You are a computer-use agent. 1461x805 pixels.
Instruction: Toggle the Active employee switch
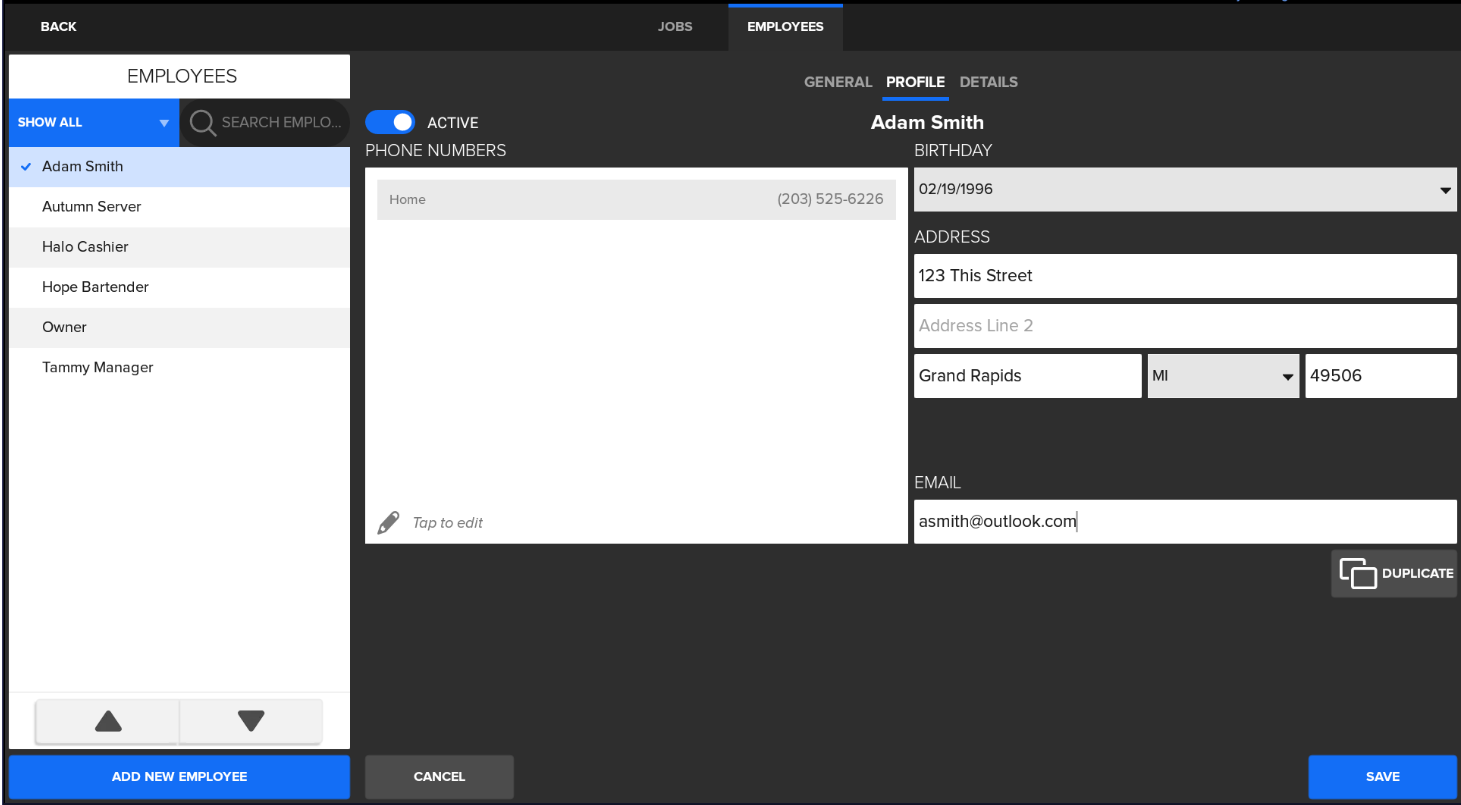click(390, 122)
